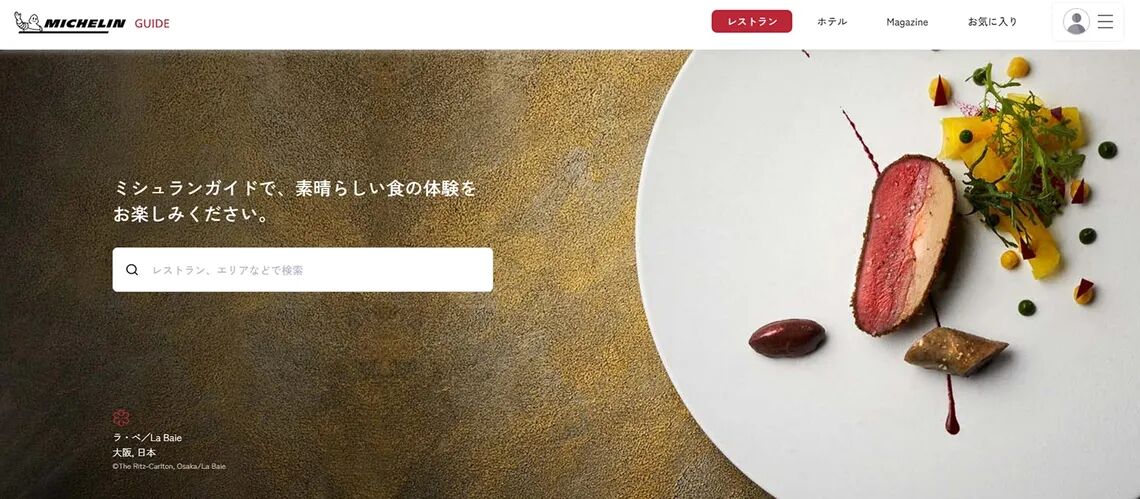
Task: Open the Magazine section
Action: 907,23
